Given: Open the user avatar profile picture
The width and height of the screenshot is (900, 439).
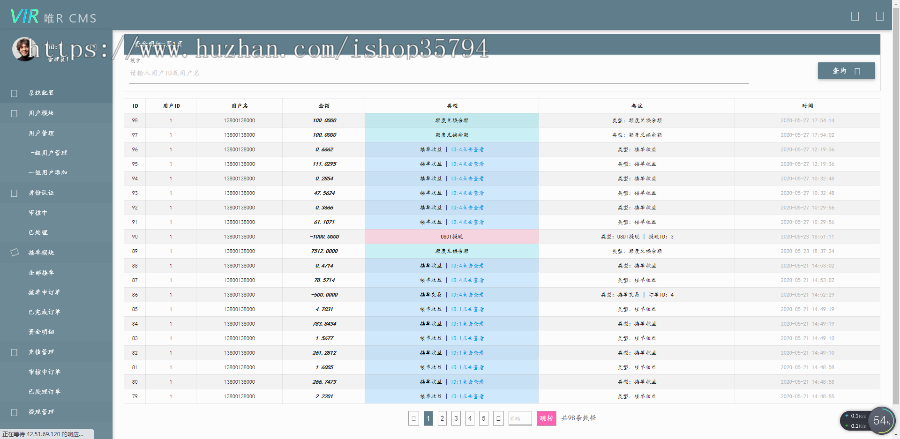Looking at the screenshot, I should (23, 49).
